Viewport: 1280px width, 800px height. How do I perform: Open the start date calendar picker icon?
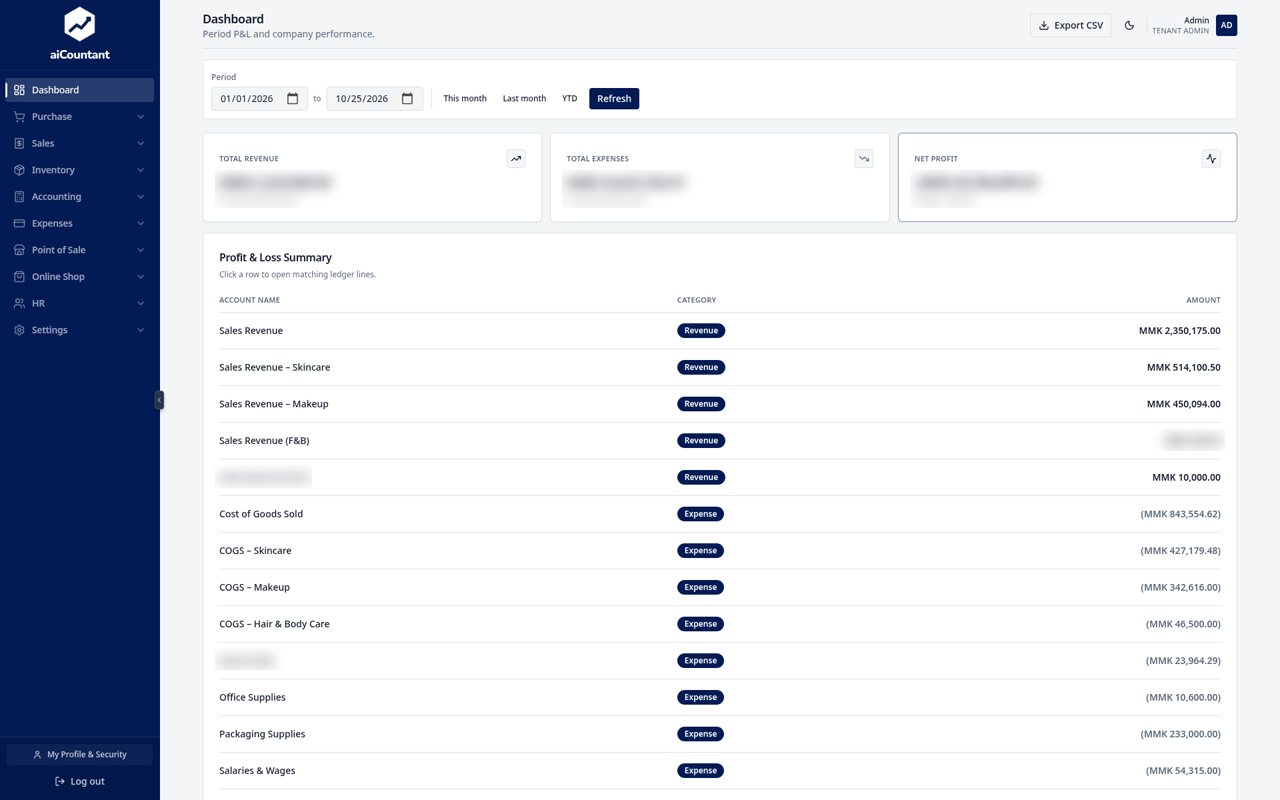coord(293,99)
